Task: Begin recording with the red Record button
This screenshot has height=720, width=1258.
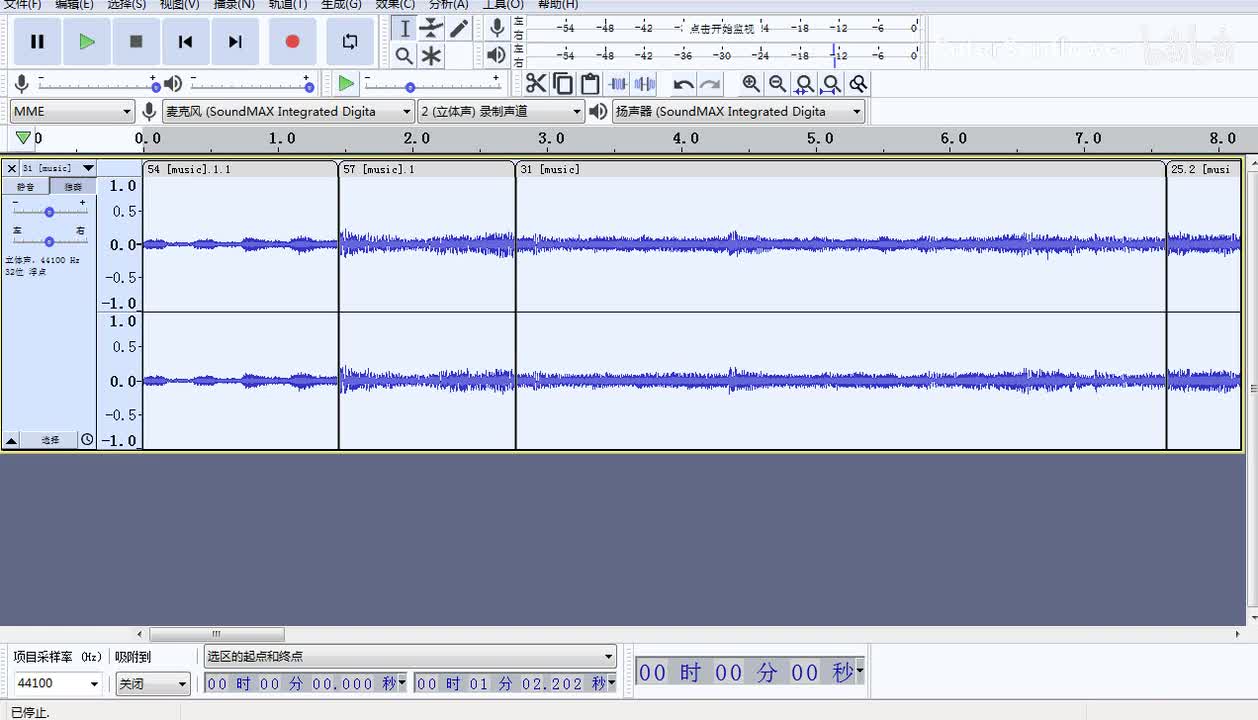Action: pos(292,41)
